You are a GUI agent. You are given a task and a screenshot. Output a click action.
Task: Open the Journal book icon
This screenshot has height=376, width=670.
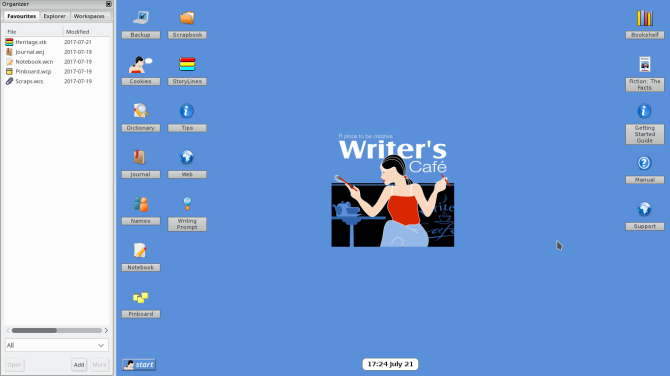coord(139,157)
